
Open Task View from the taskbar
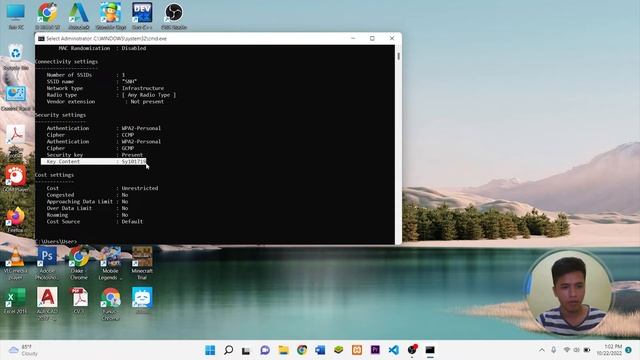pyautogui.click(x=246, y=350)
